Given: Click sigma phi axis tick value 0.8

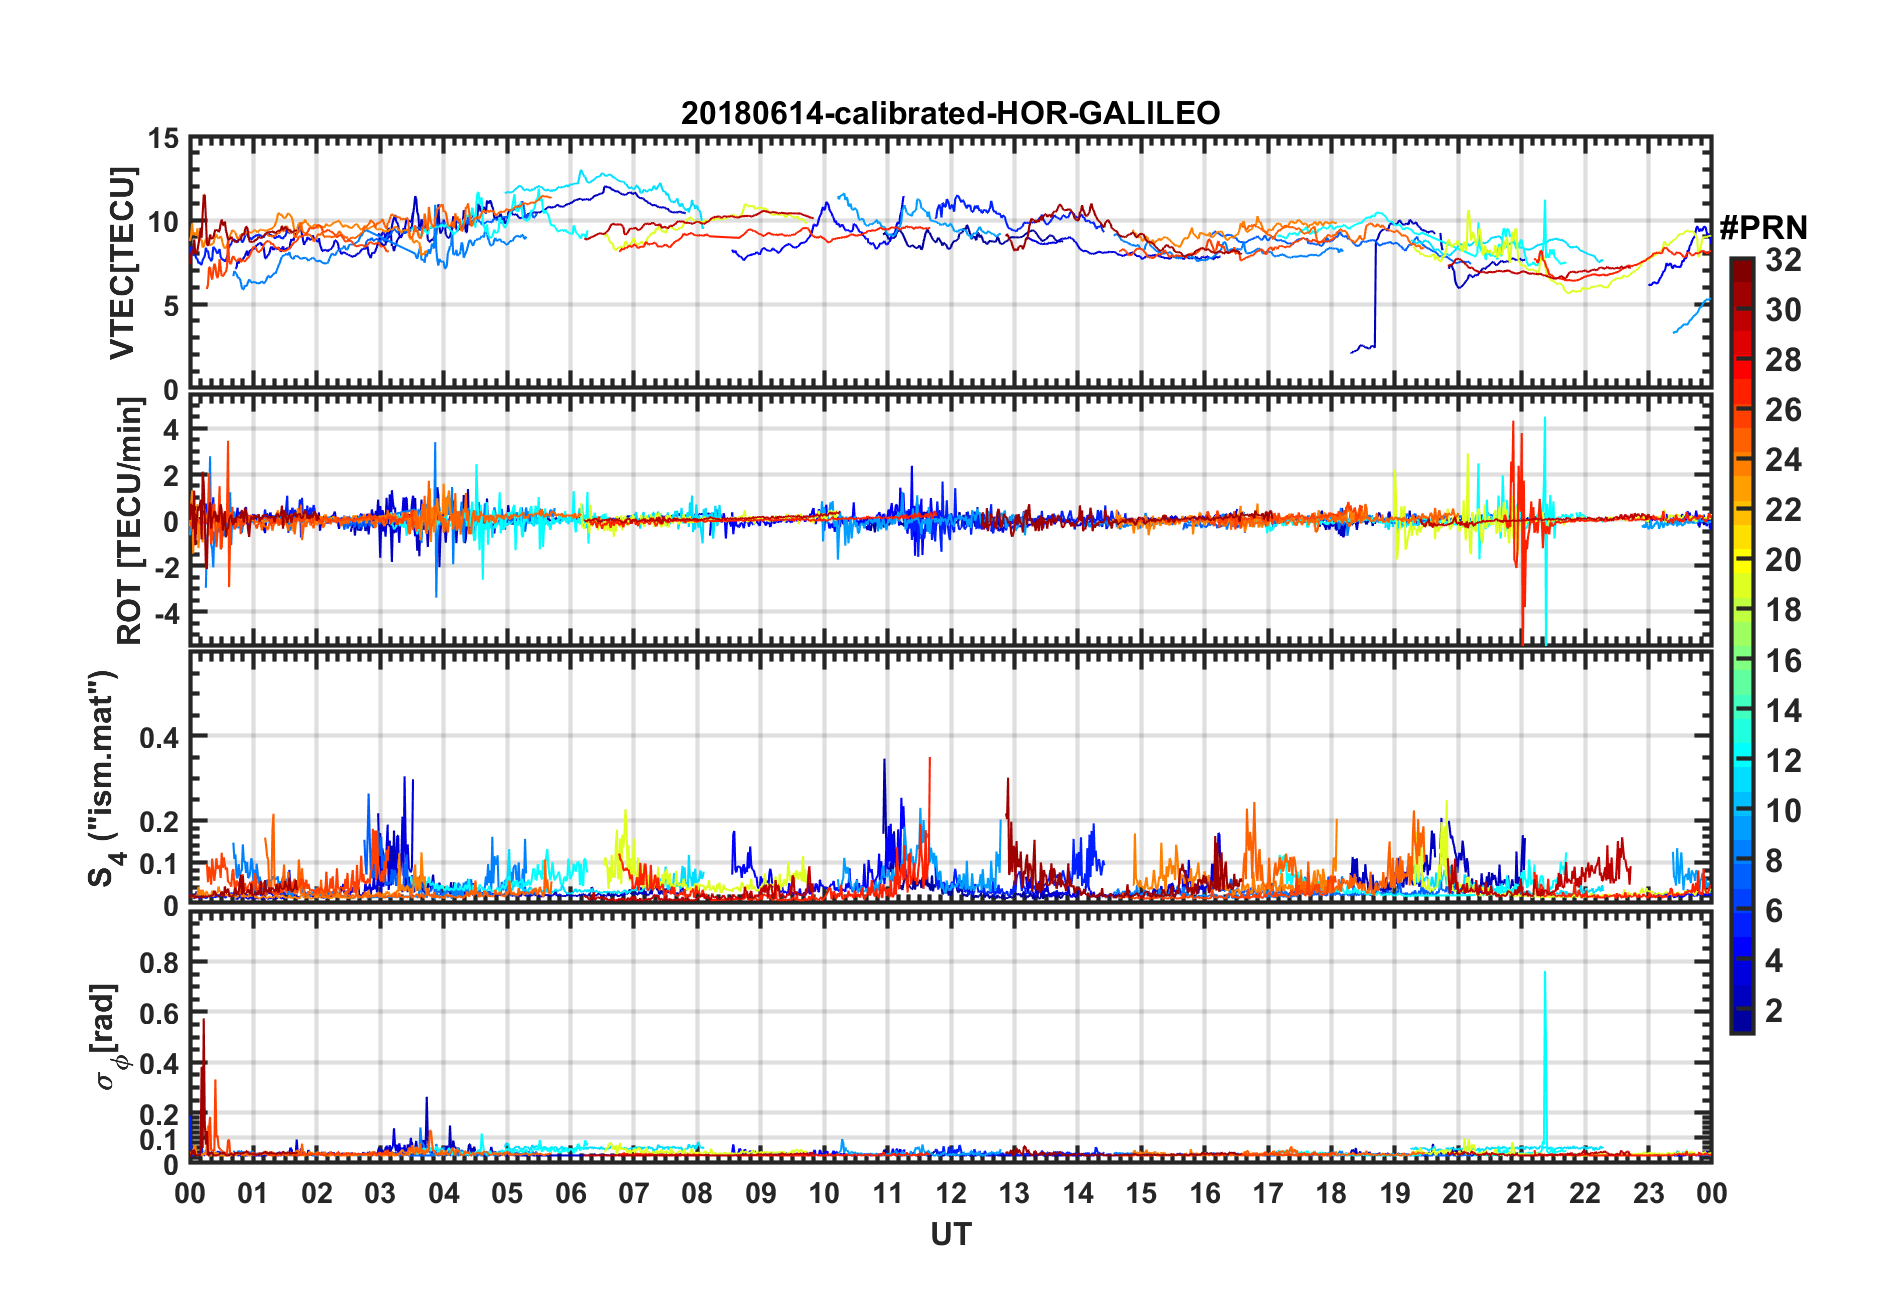Looking at the screenshot, I should point(159,963).
